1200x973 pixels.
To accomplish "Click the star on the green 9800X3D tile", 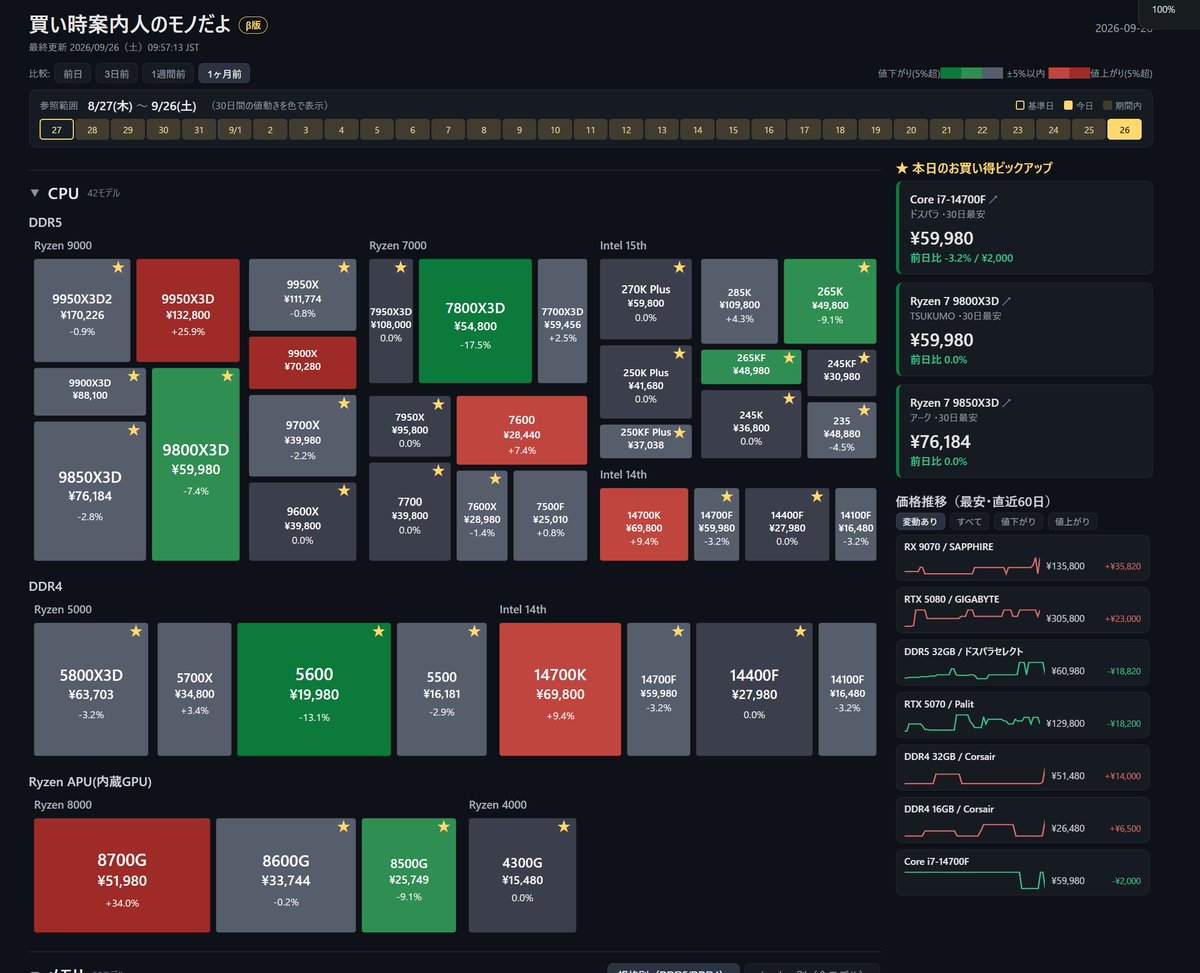I will tap(227, 376).
